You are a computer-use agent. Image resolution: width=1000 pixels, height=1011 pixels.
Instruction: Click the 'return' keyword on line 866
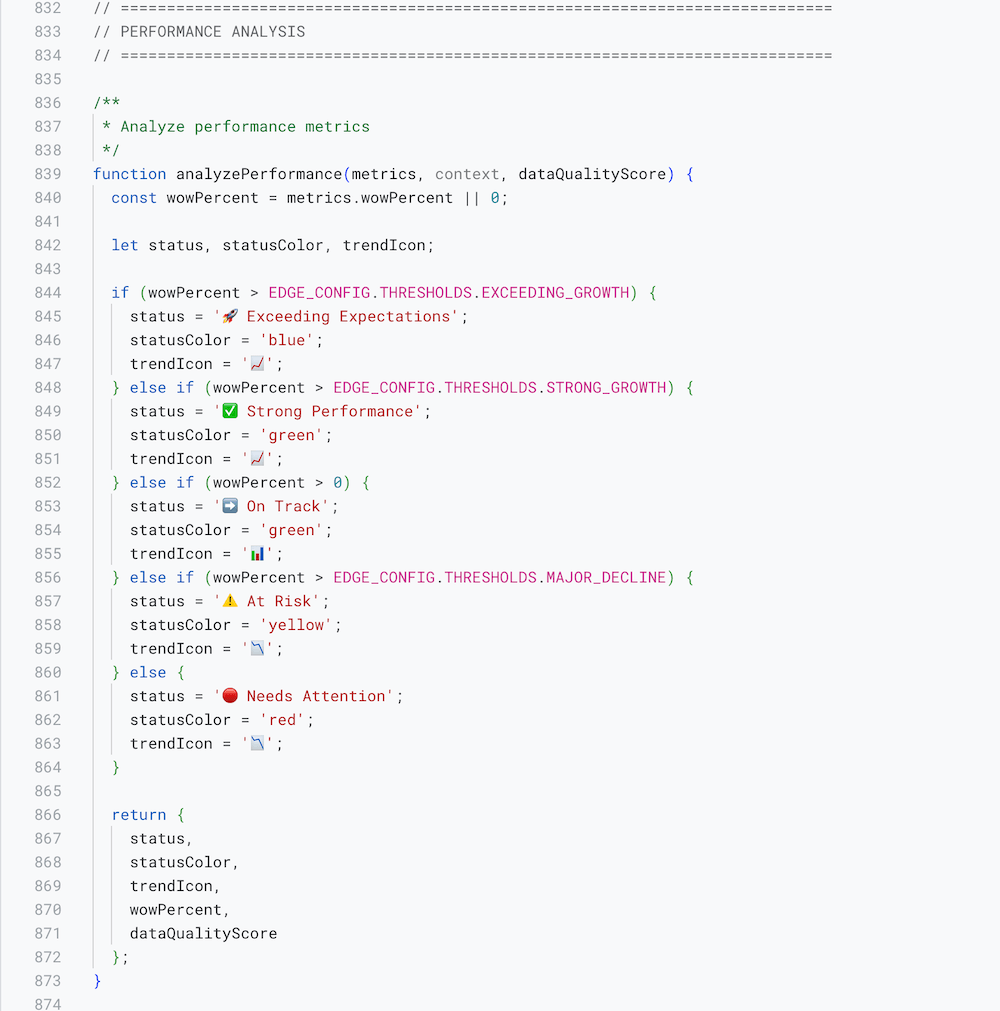139,815
